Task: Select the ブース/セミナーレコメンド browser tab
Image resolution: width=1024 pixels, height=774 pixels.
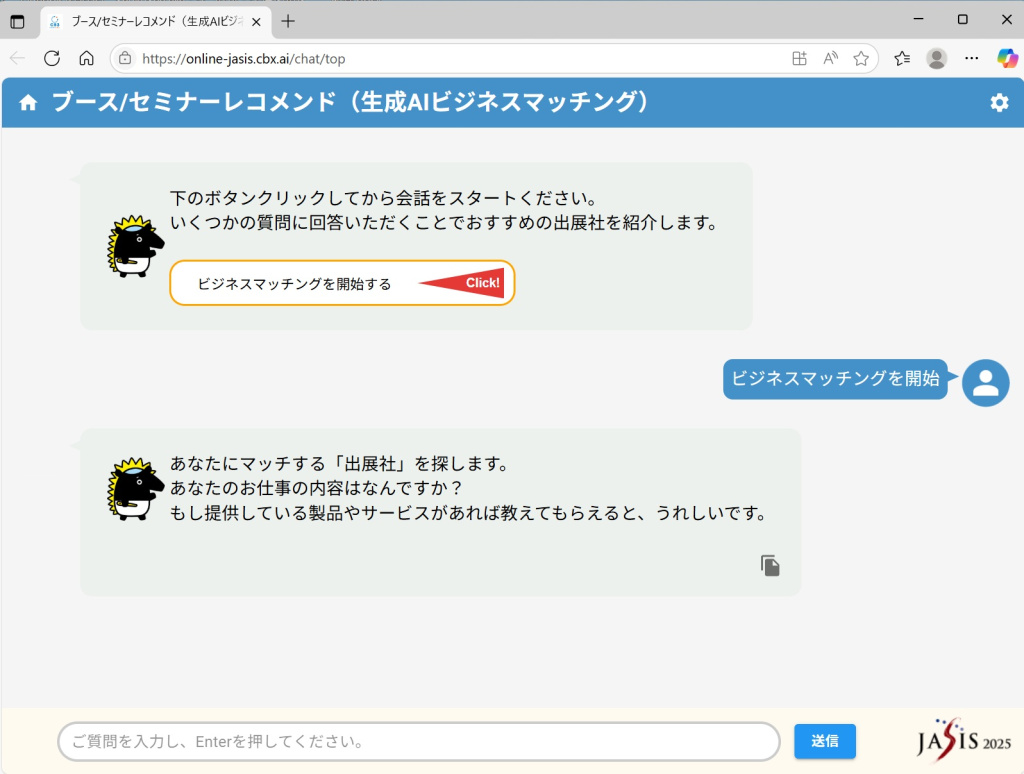Action: point(150,19)
